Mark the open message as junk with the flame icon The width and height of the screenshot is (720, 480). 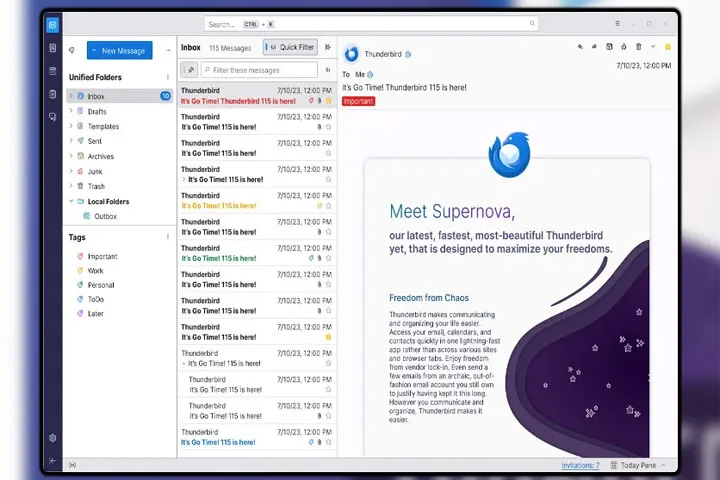point(624,46)
